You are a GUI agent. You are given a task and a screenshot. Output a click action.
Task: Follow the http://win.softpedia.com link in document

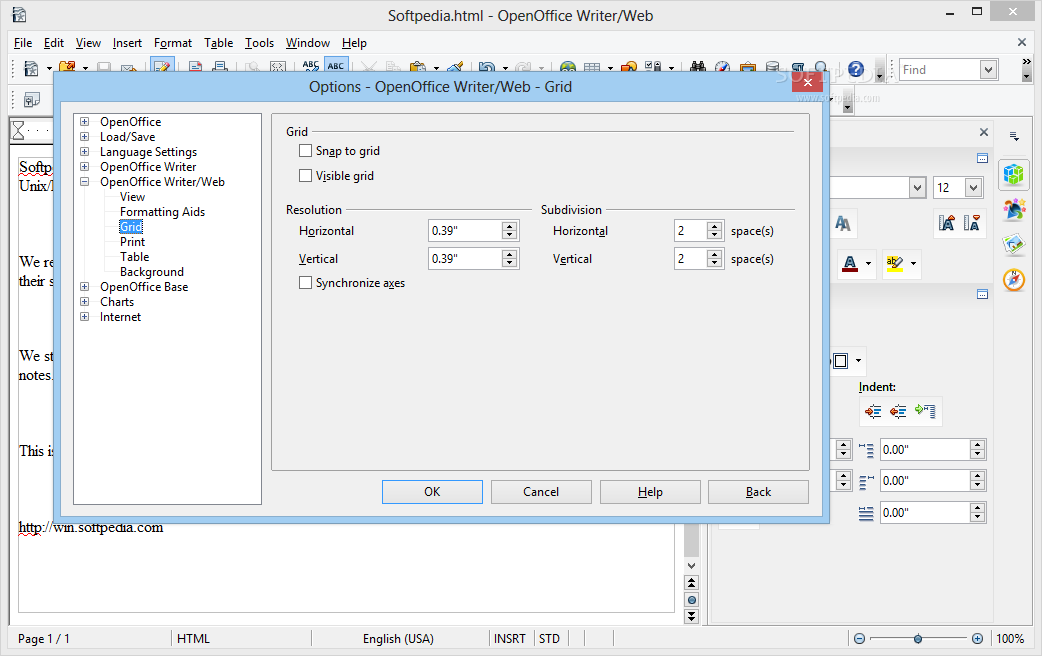91,528
